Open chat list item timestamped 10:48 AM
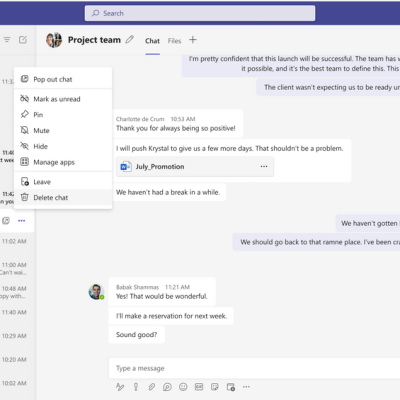Image resolution: width=400 pixels, height=400 pixels. [14, 292]
